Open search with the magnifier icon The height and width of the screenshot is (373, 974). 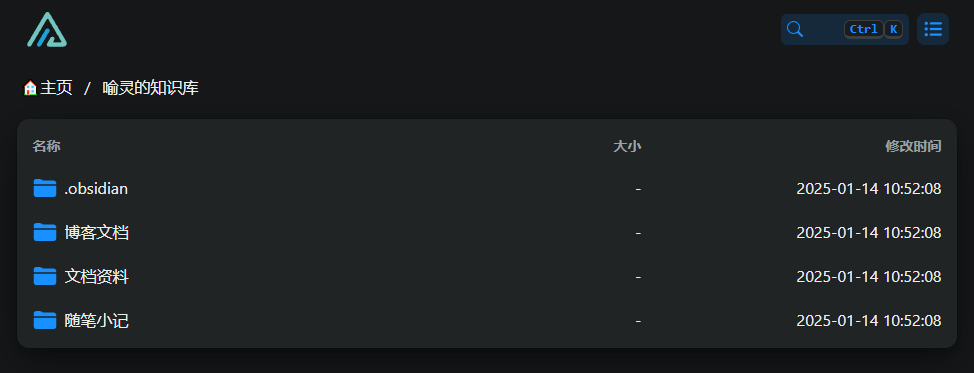(x=794, y=29)
